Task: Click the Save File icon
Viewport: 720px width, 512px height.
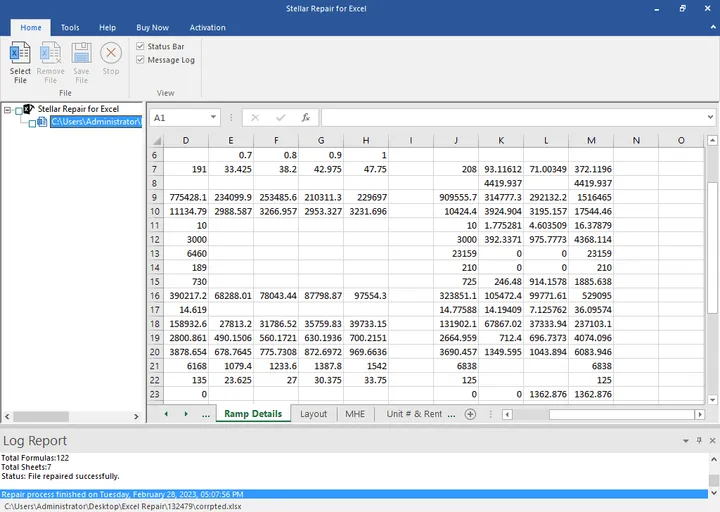Action: 81,53
